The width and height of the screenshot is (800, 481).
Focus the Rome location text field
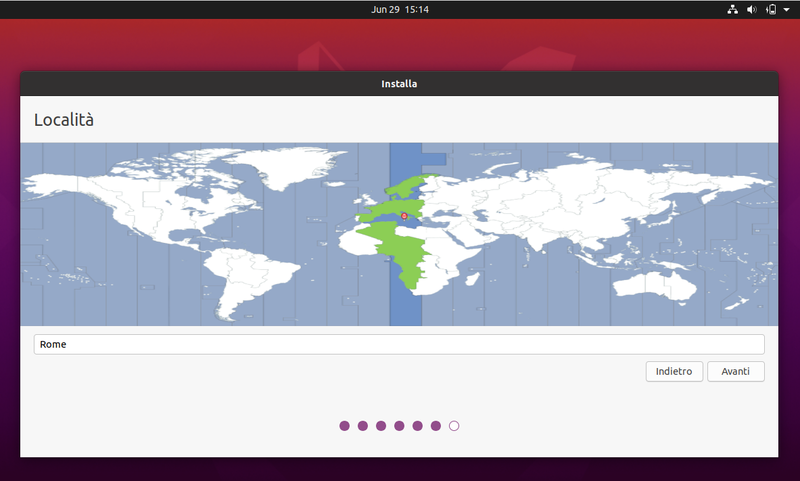point(399,344)
